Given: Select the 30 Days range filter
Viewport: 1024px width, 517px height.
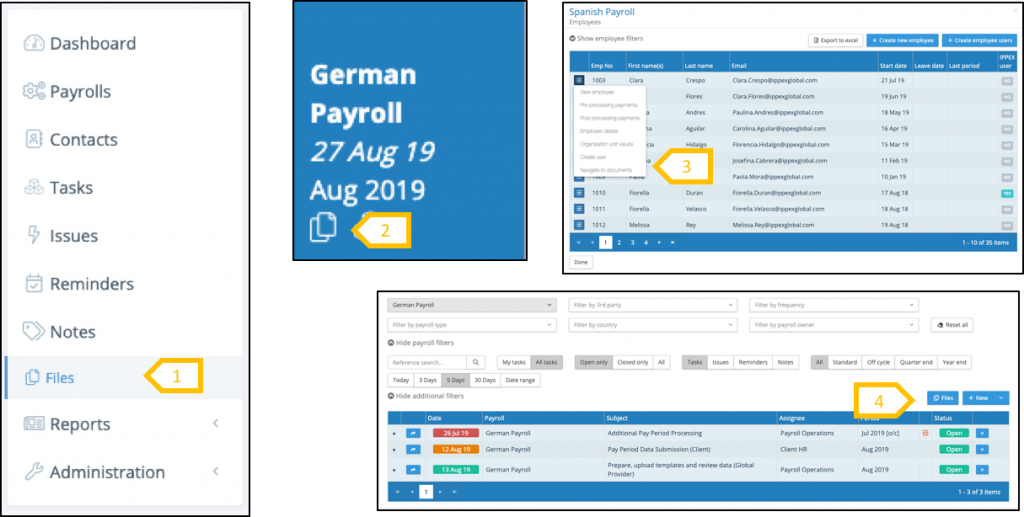Looking at the screenshot, I should pos(486,380).
